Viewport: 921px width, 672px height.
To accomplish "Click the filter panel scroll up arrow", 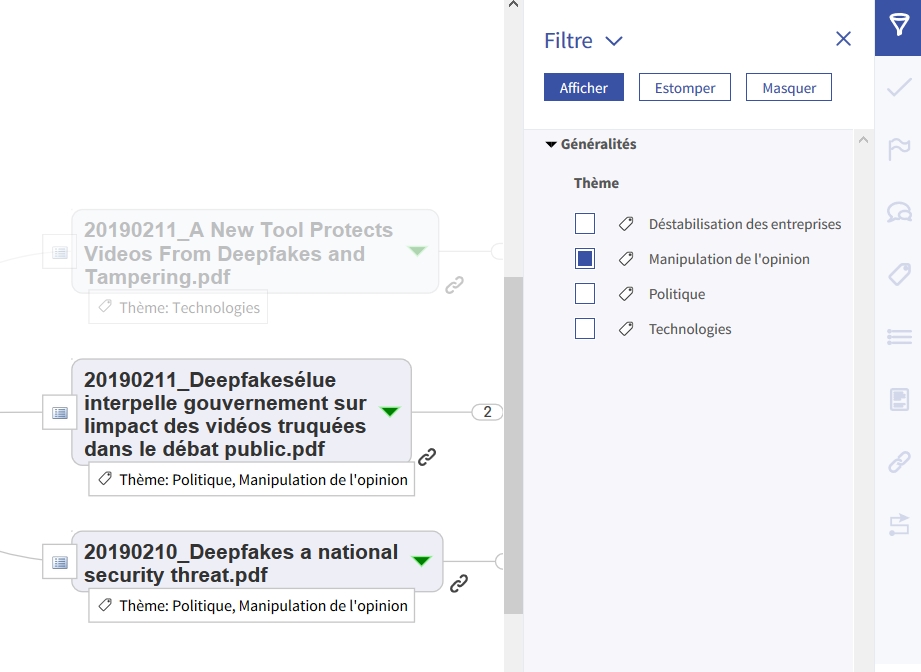I will point(863,140).
